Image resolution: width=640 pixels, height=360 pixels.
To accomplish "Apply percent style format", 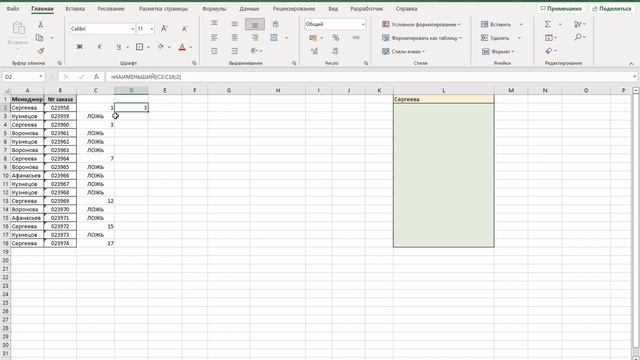I will [x=336, y=38].
